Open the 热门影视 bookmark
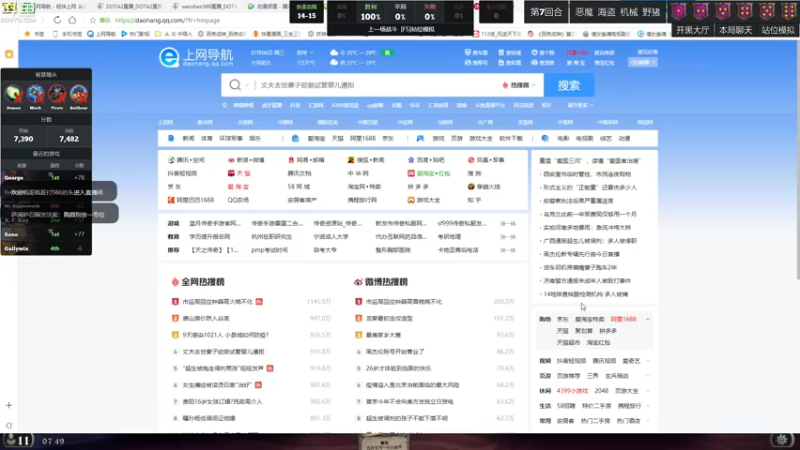 [x=136, y=34]
